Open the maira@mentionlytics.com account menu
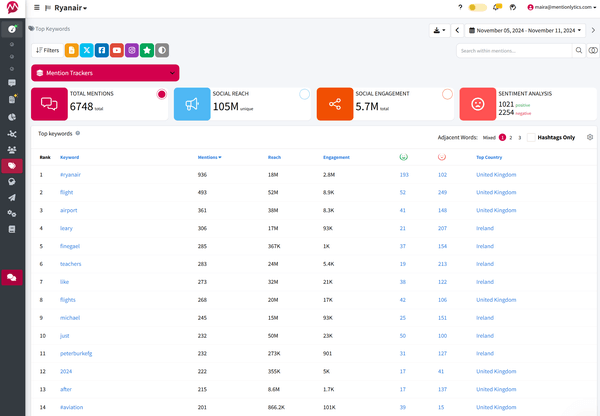600x416 pixels. 561,7
